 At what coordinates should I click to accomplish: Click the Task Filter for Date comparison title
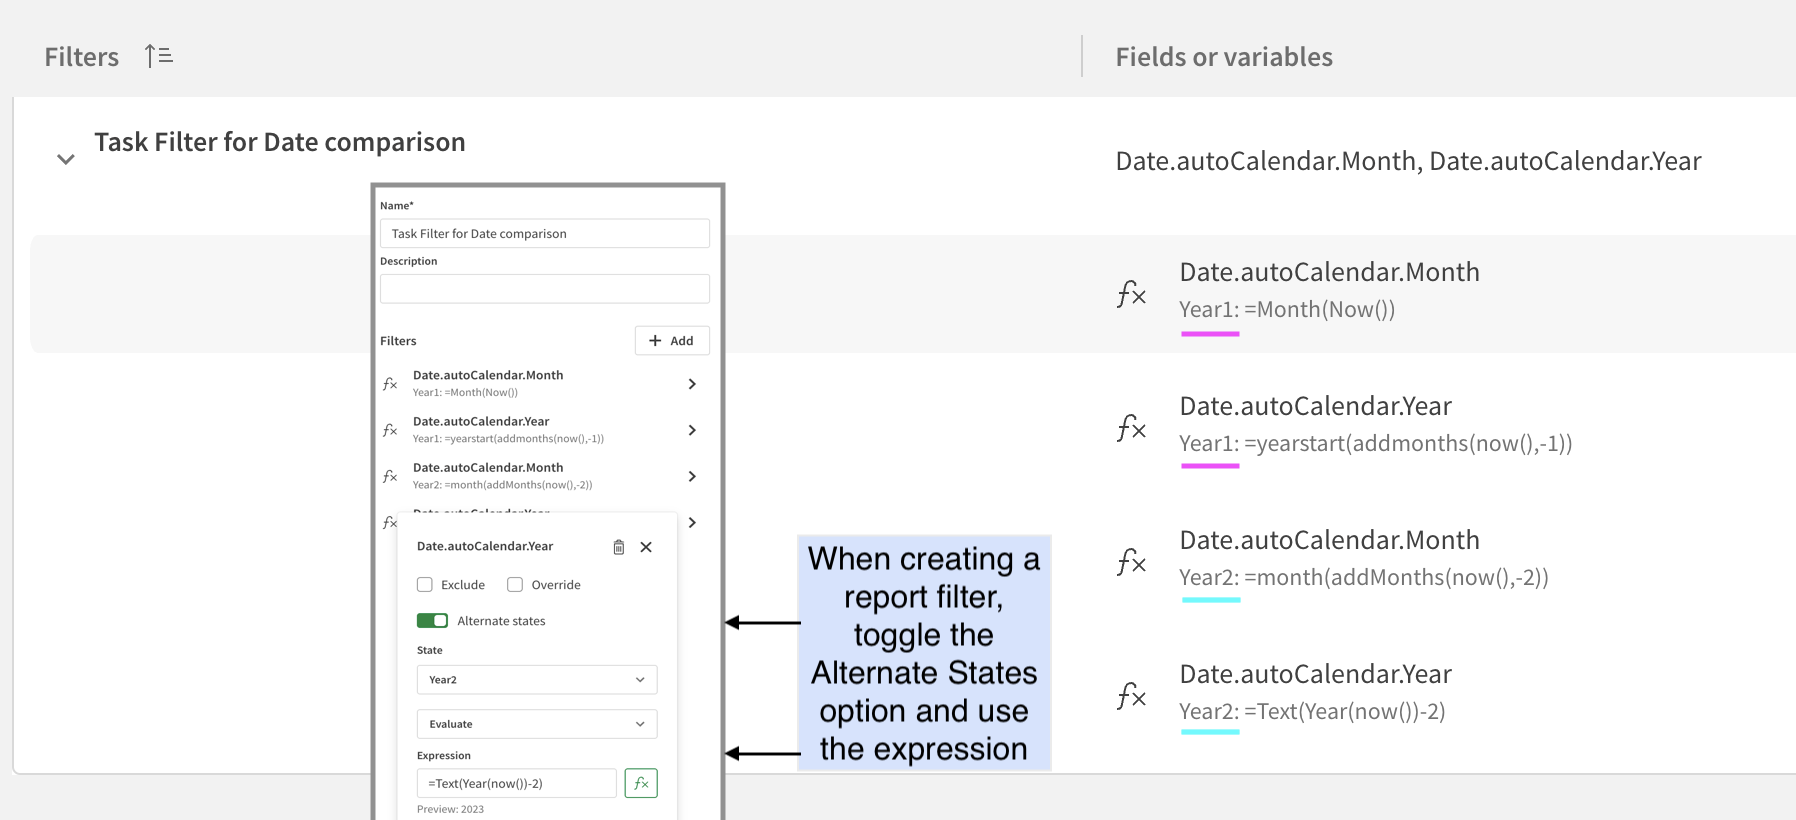click(280, 142)
